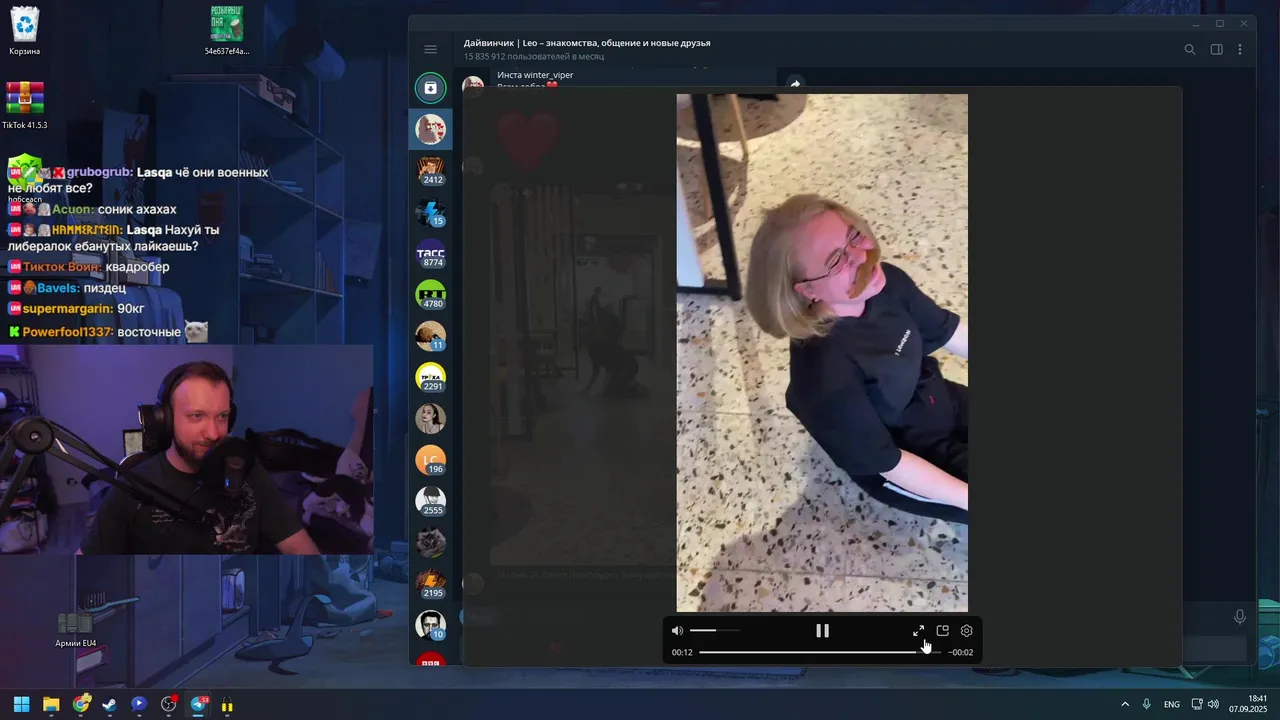Select the chat with 2412 unread
1280x720 pixels.
point(431,170)
